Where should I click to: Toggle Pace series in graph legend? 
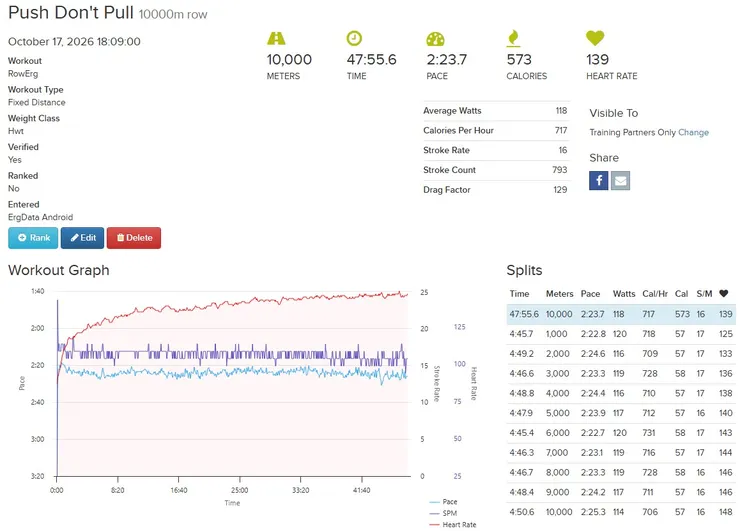(444, 502)
